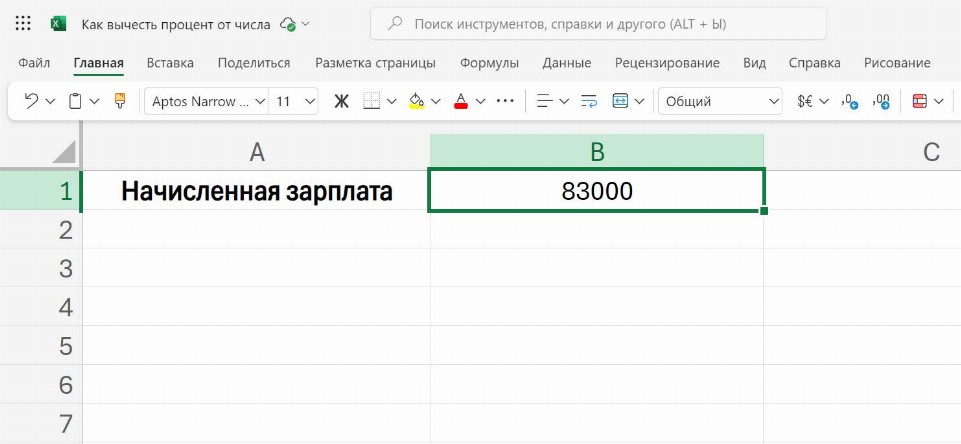
Task: Click the Undo arrow icon
Action: click(x=31, y=101)
